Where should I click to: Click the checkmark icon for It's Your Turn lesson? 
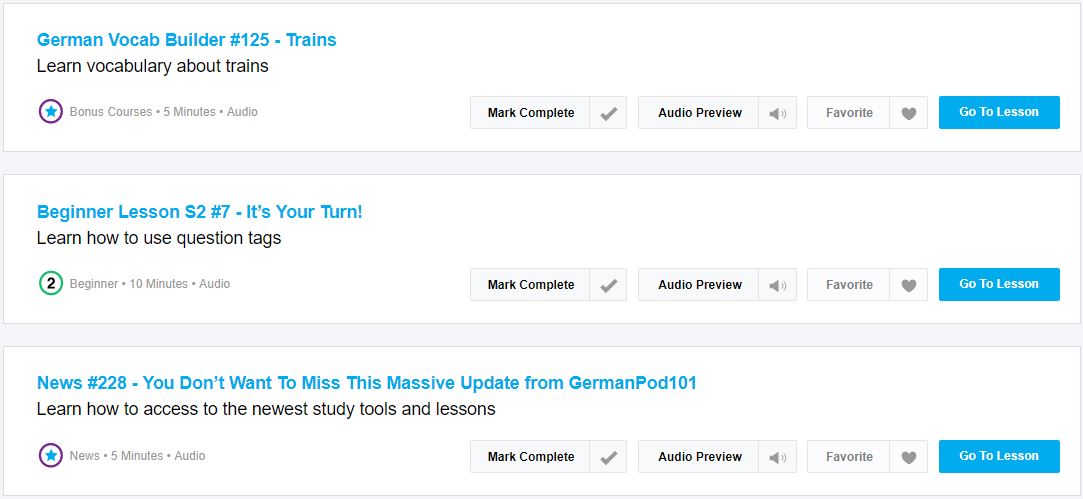coord(608,285)
